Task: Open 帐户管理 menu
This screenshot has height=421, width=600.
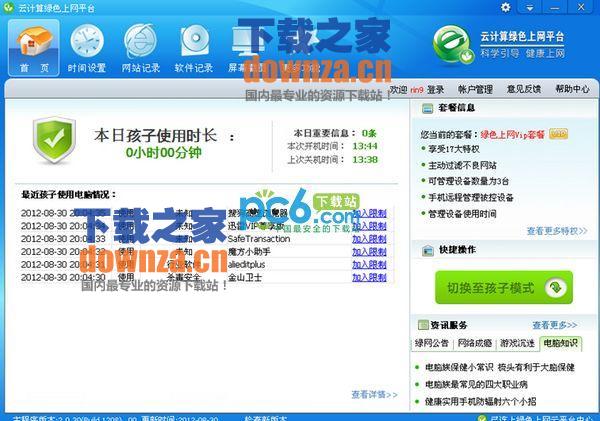Action: coord(475,89)
